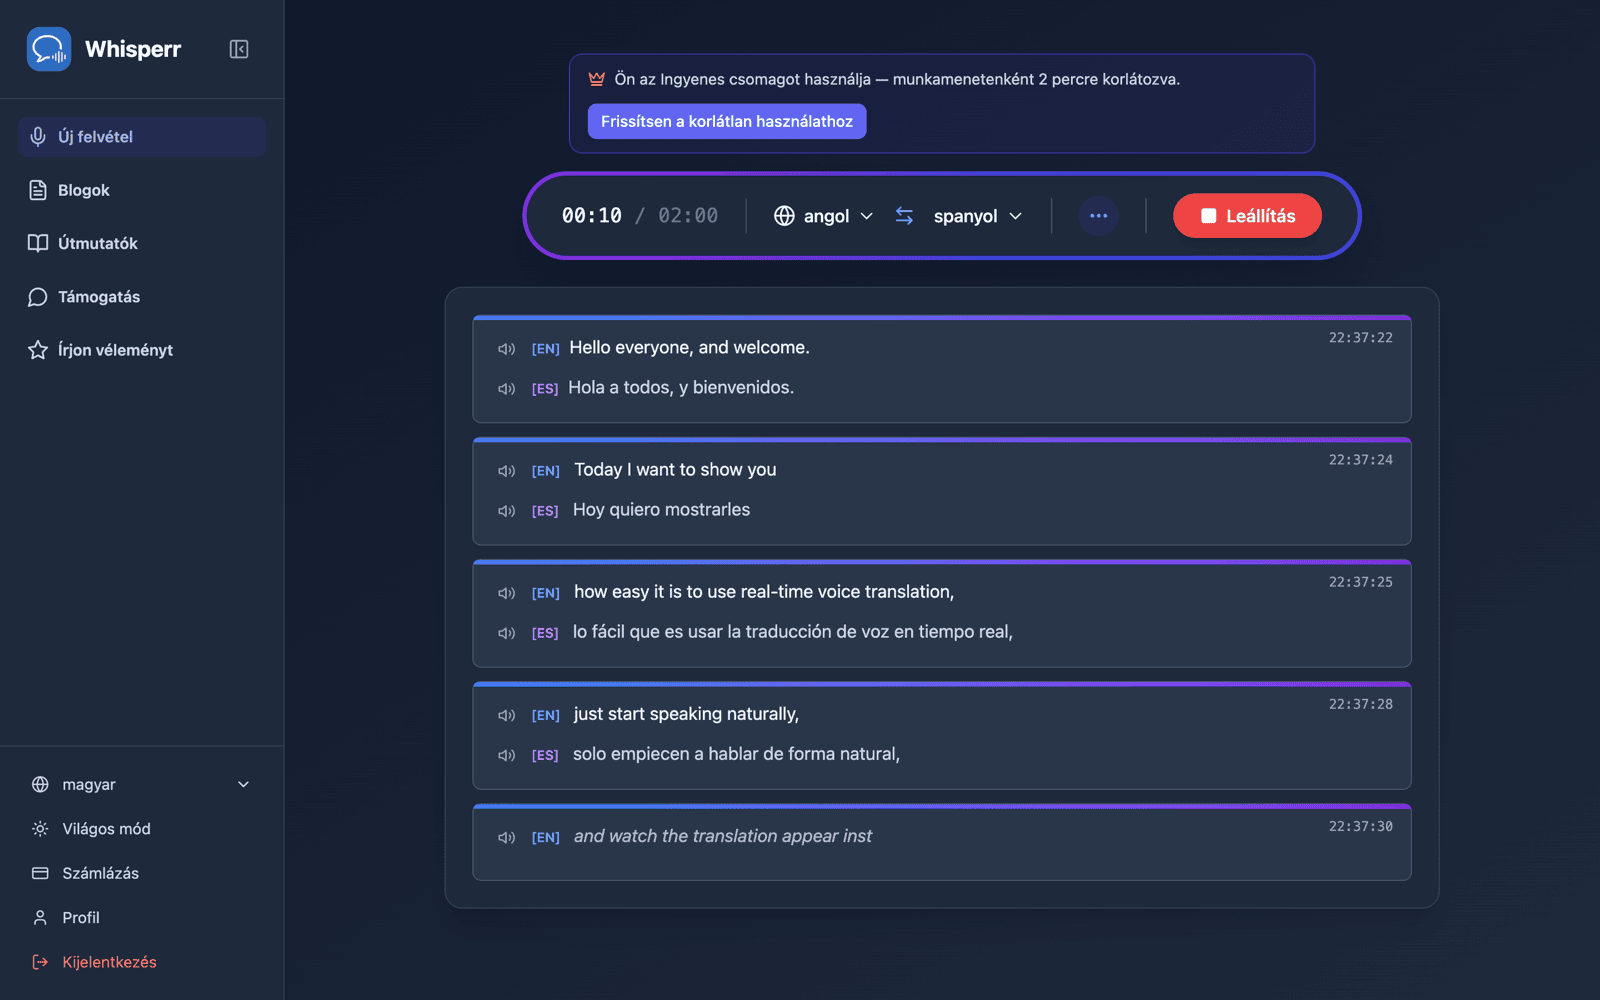
Task: Click the microphone icon beside Új felvétel
Action: coord(38,137)
